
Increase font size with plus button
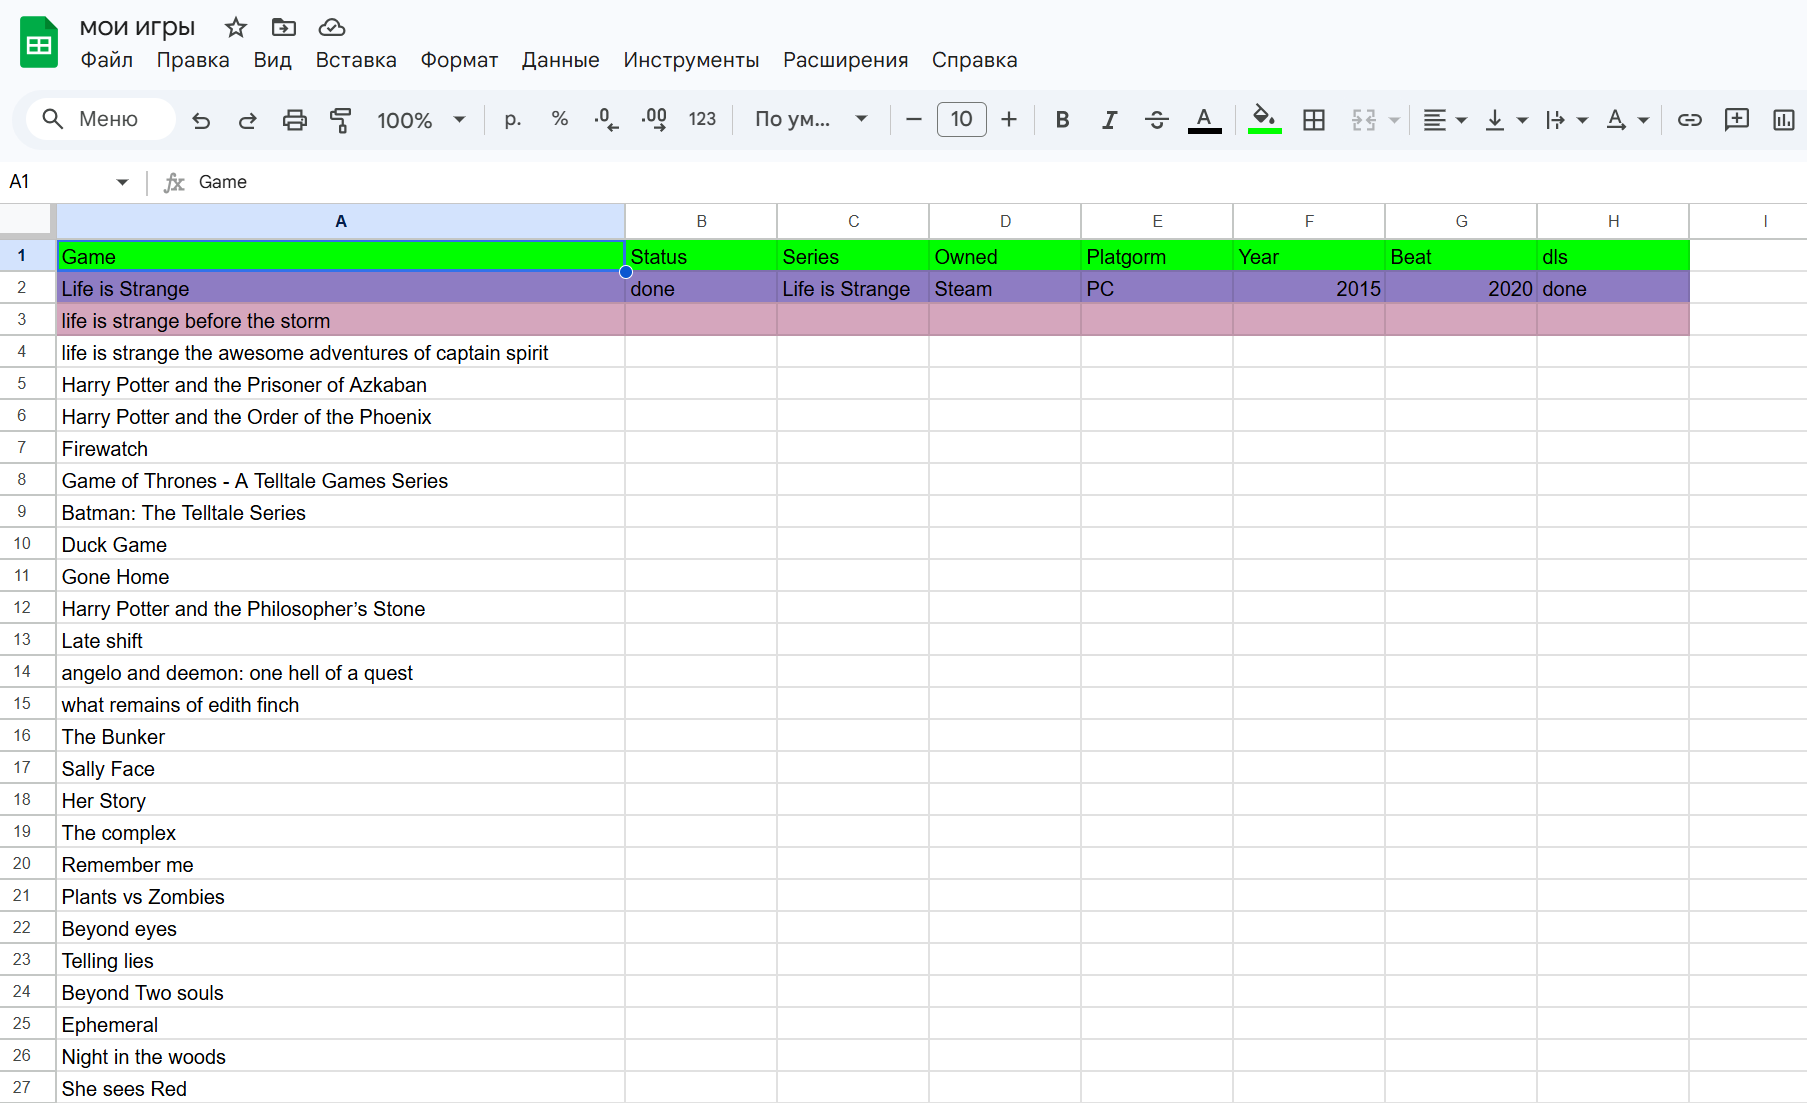click(x=1009, y=120)
